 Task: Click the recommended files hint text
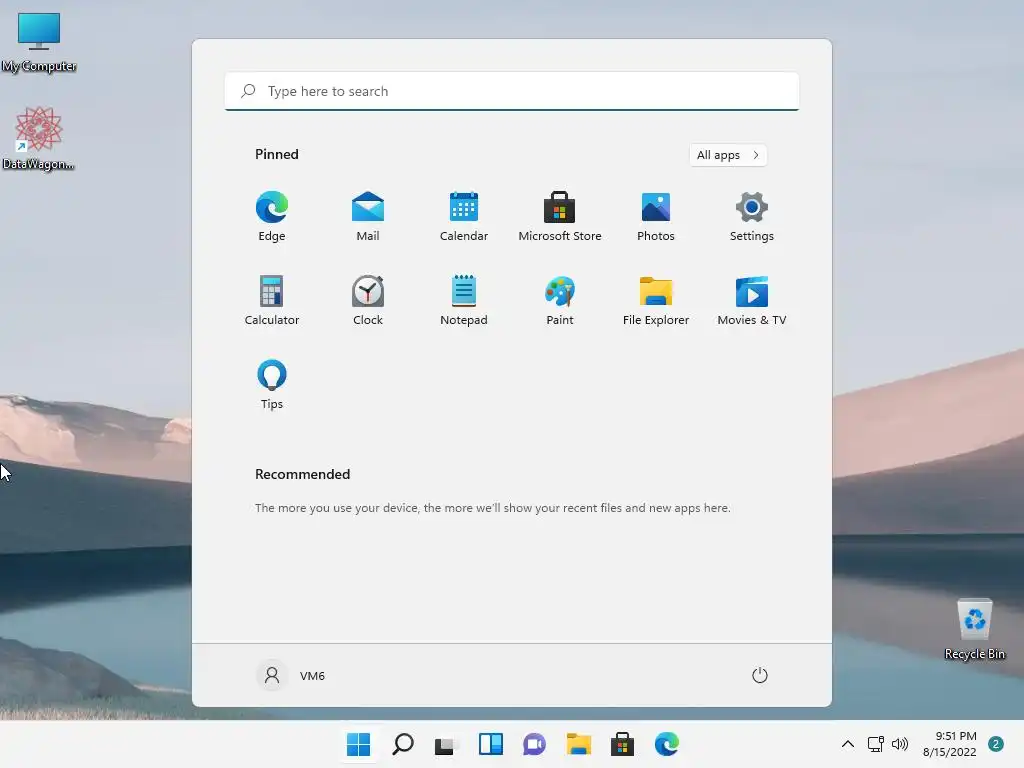tap(492, 508)
